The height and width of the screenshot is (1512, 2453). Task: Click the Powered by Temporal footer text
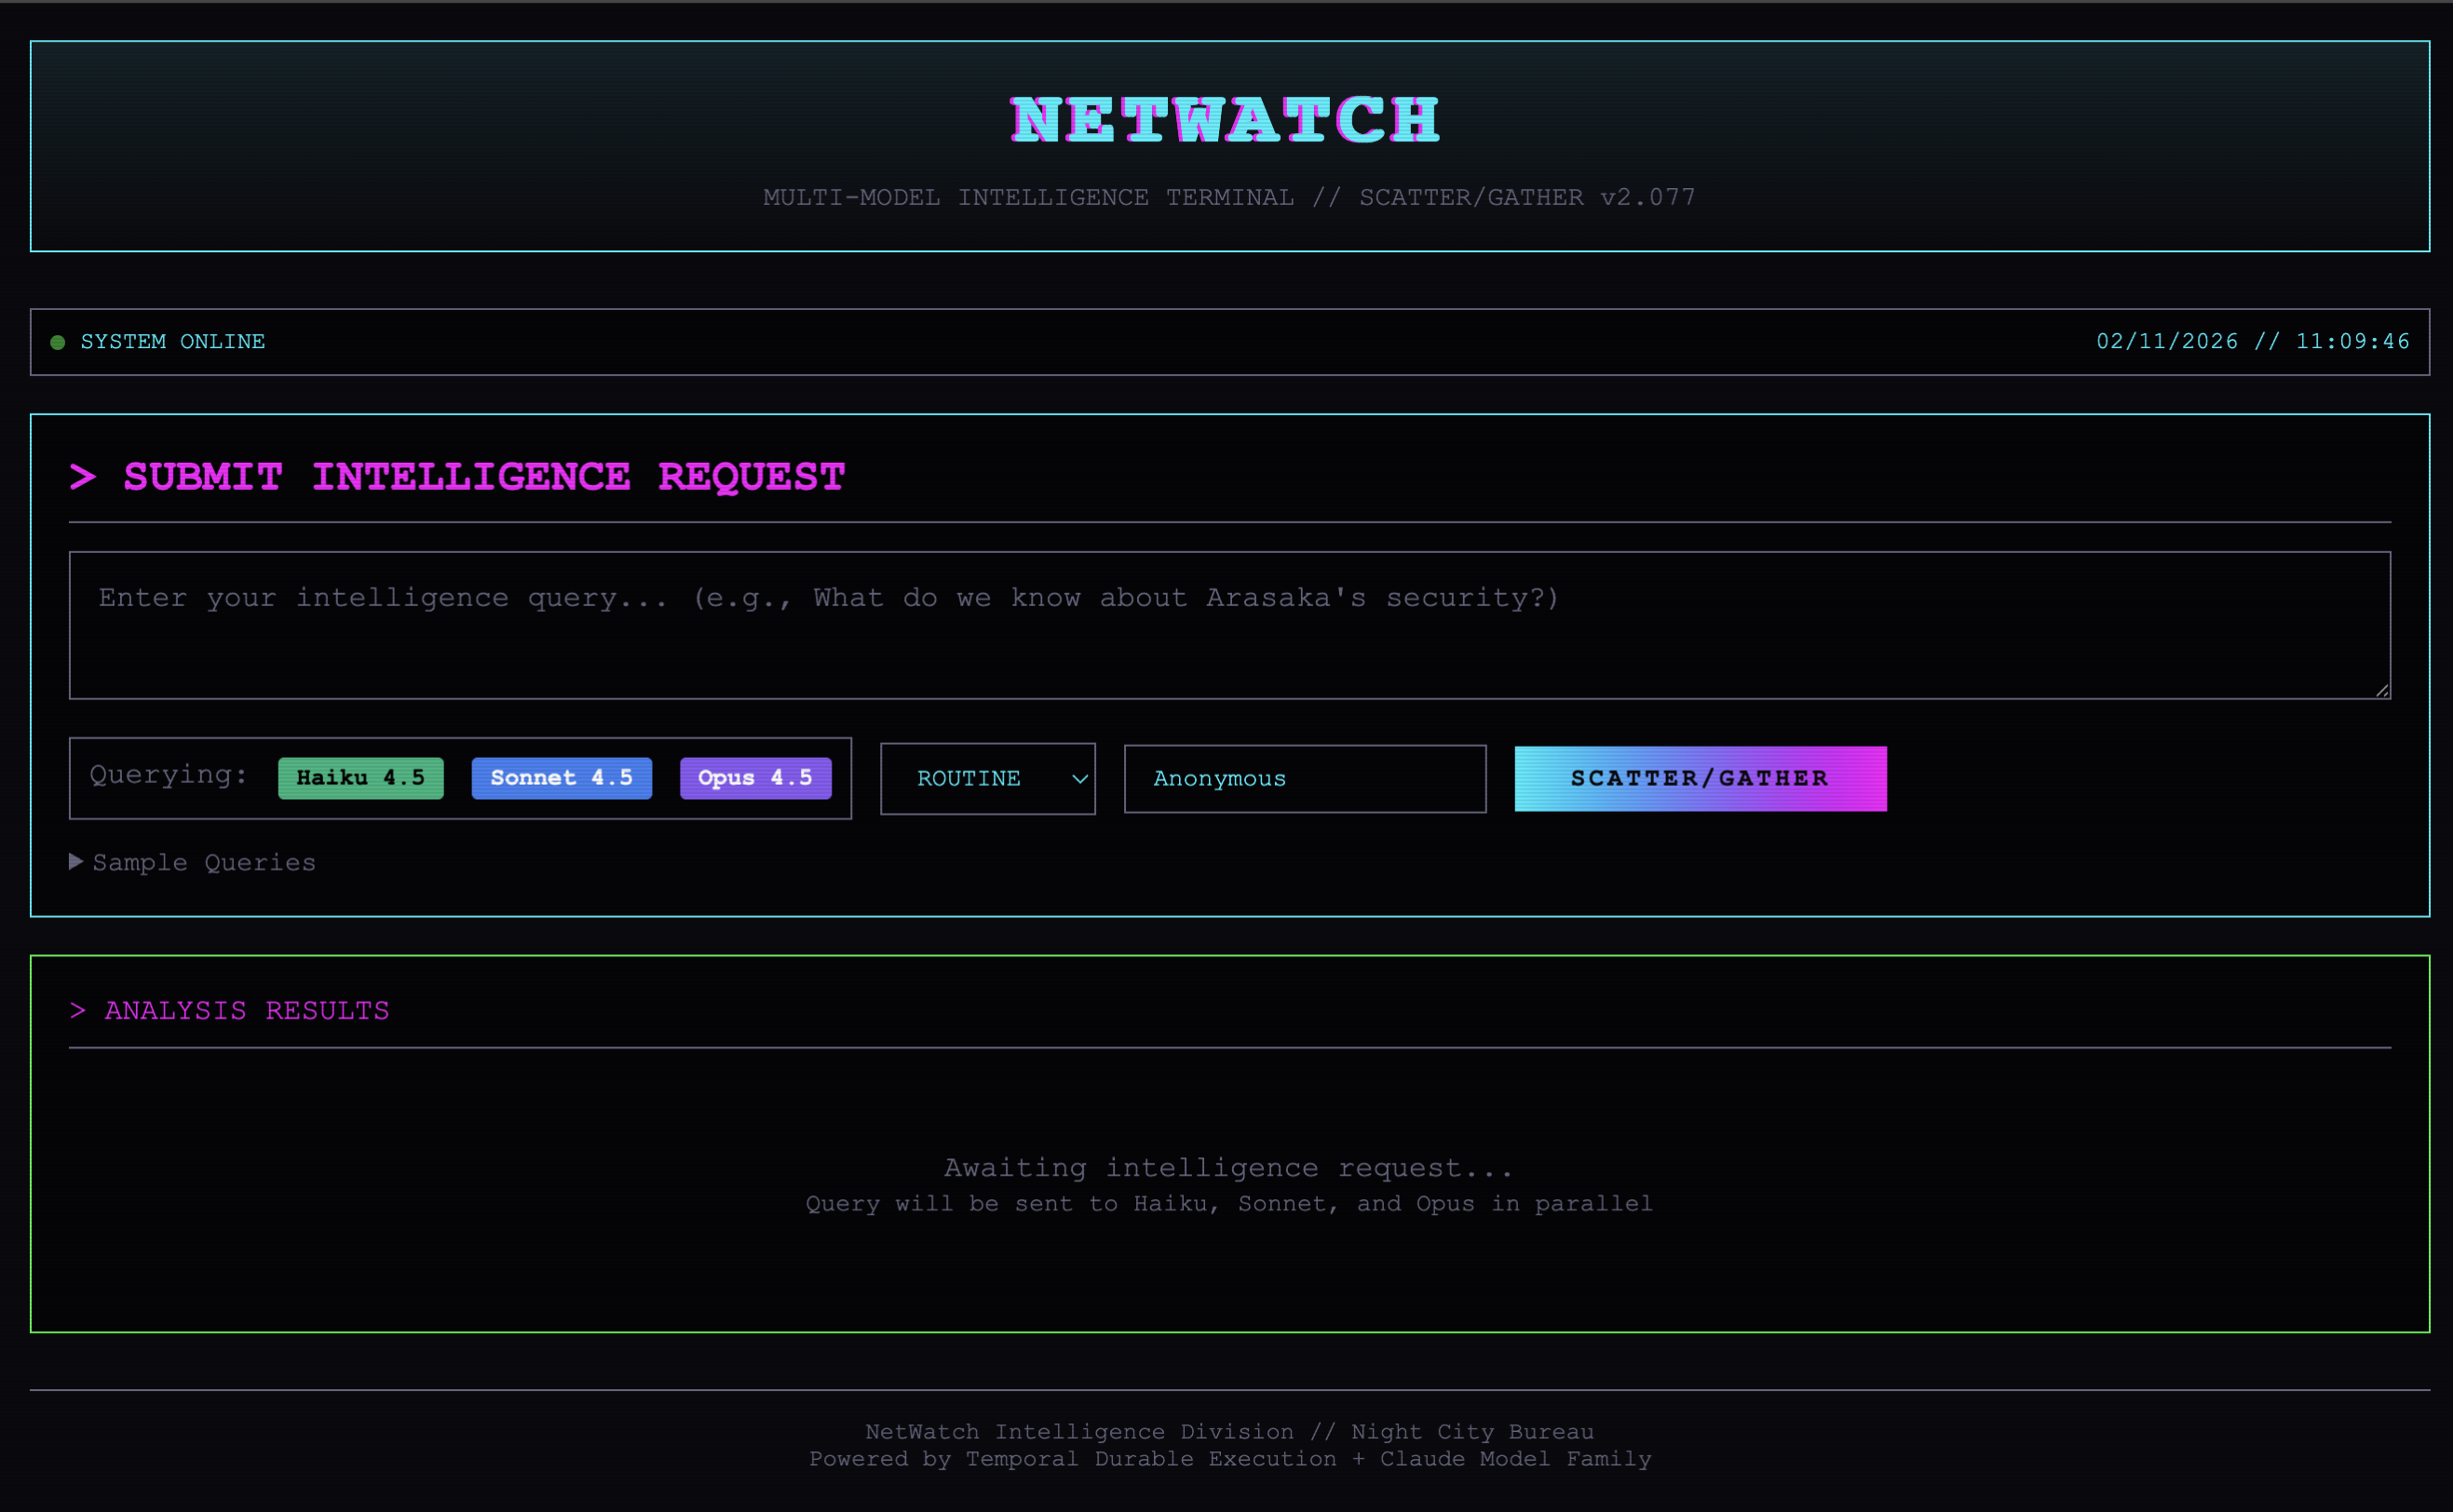tap(1229, 1459)
